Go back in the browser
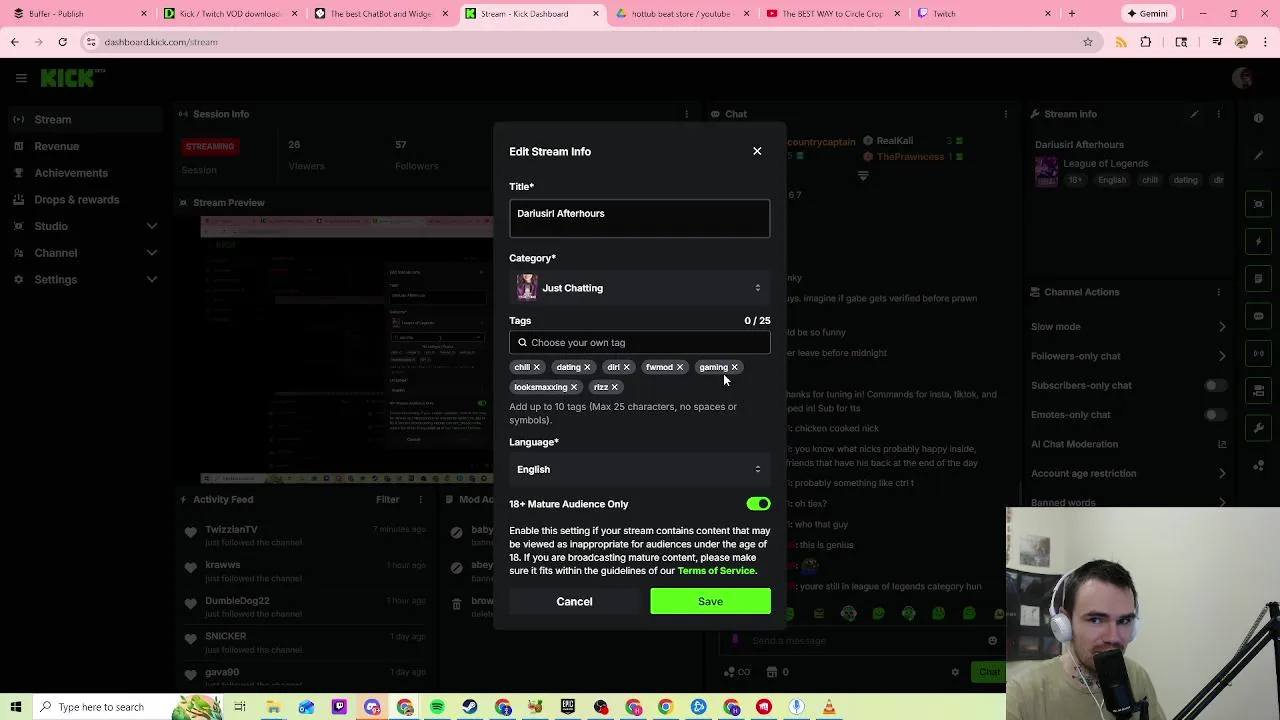This screenshot has height=720, width=1280. (14, 42)
